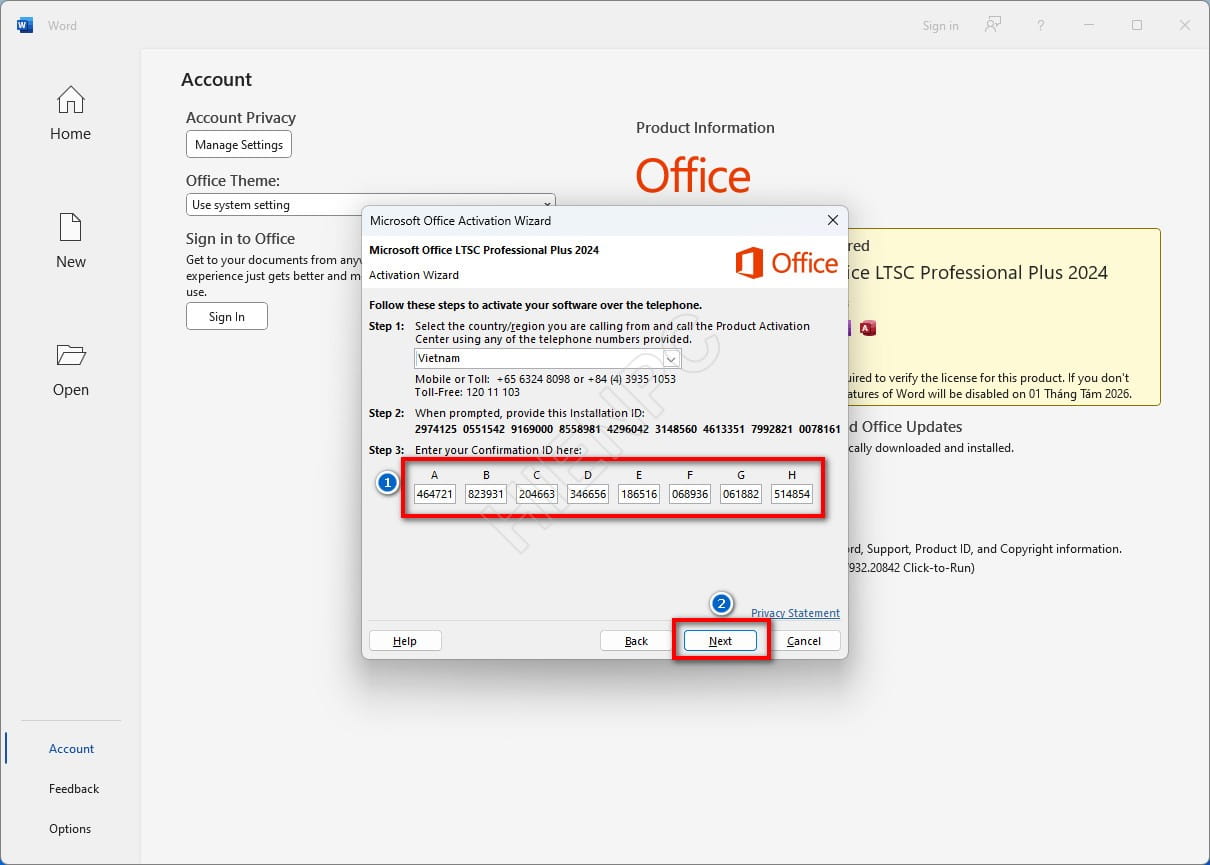
Task: Click Confirmation ID field H
Action: coord(792,494)
